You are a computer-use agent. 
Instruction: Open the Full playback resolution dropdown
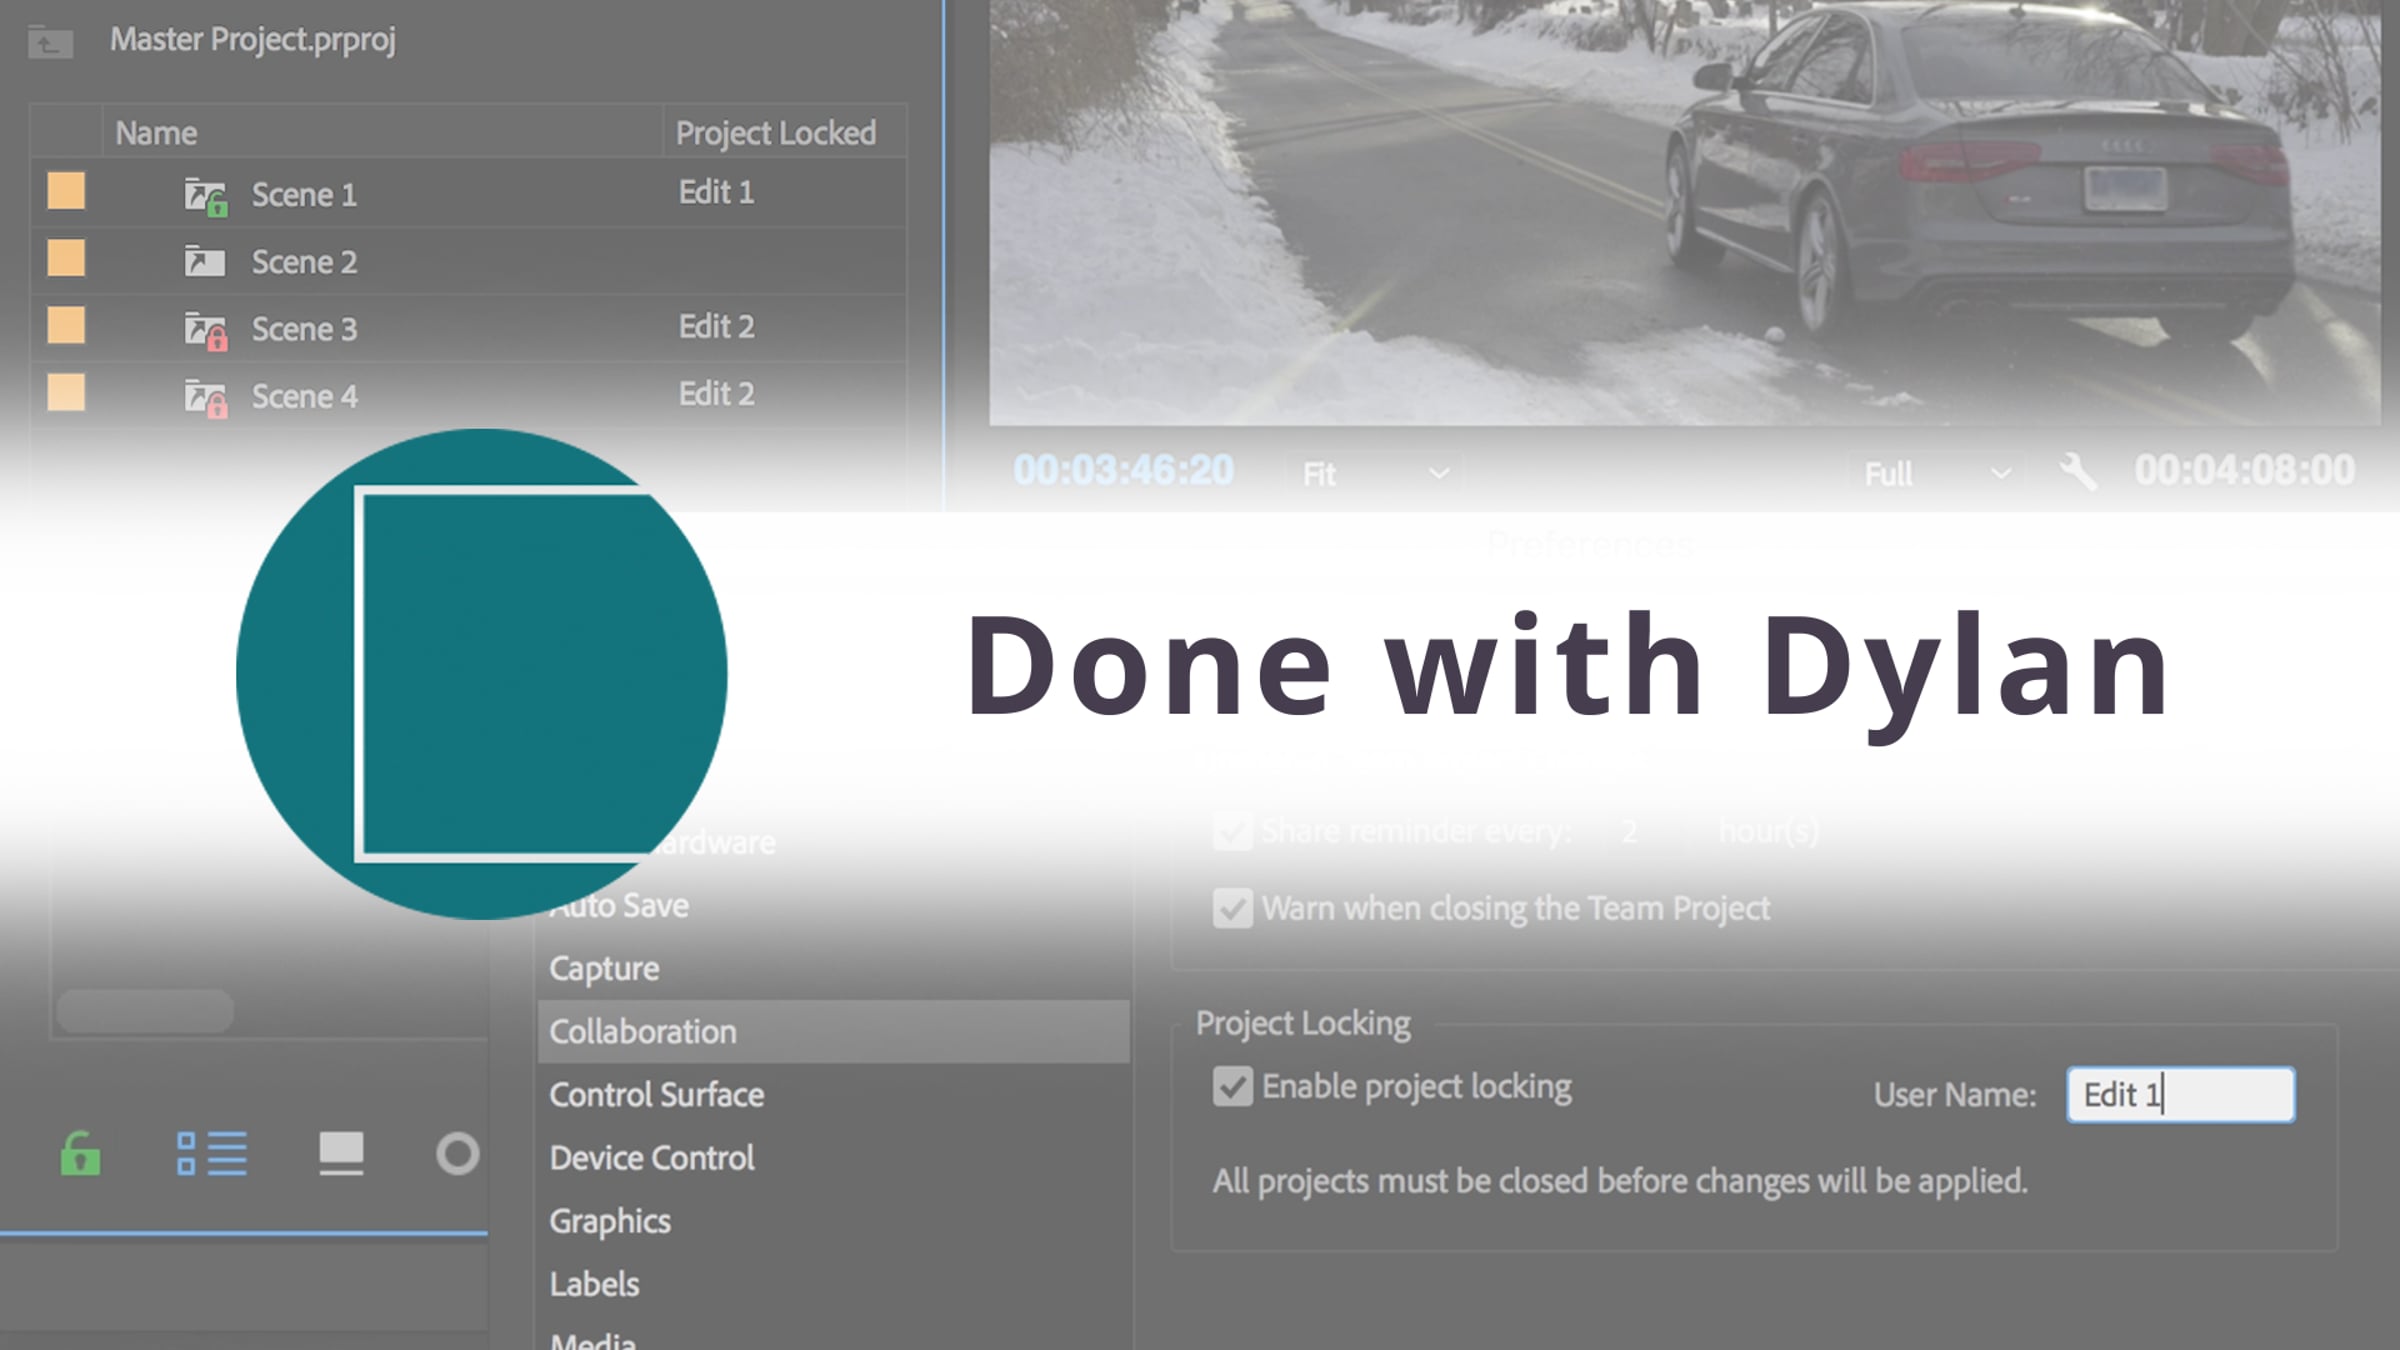[1935, 473]
